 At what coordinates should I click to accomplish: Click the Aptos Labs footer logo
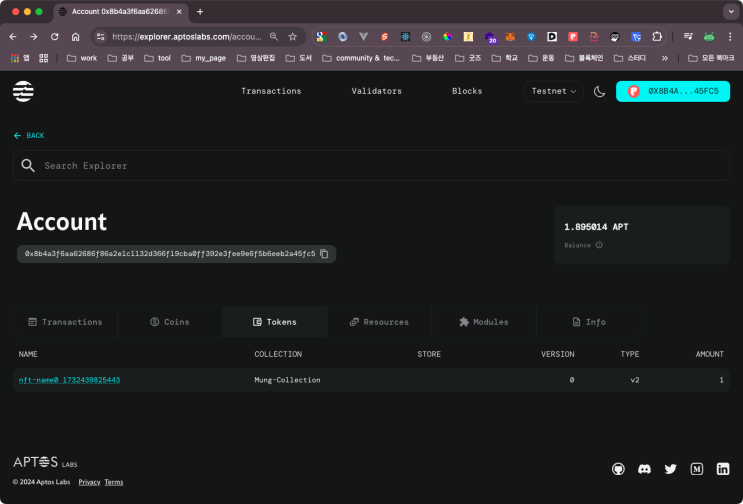(x=45, y=462)
